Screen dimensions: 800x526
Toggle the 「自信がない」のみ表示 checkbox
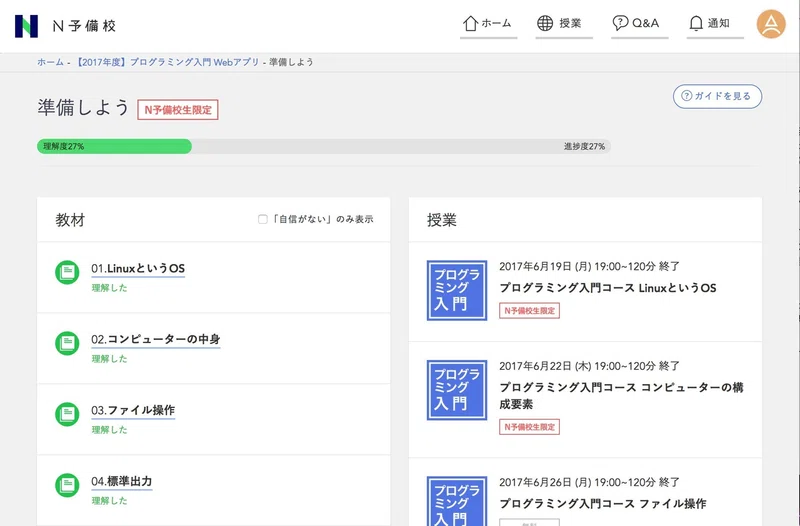click(263, 219)
